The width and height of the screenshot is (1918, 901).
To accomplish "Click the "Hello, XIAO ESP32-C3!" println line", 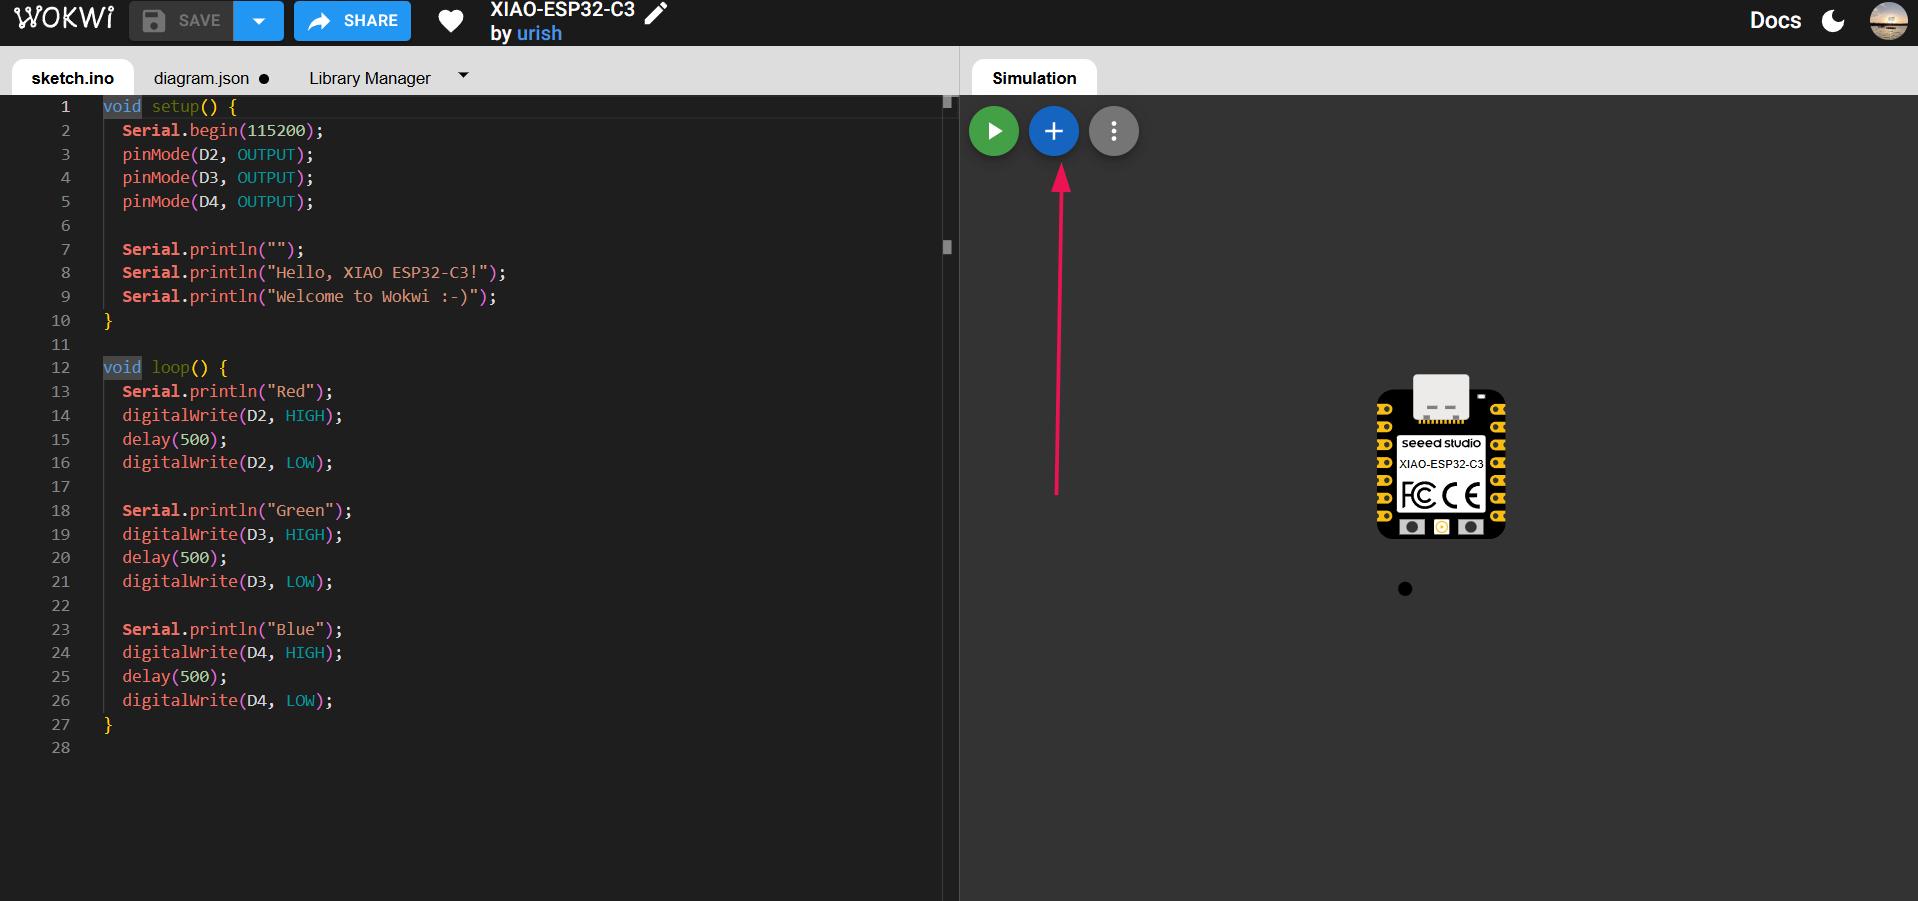I will (x=314, y=272).
